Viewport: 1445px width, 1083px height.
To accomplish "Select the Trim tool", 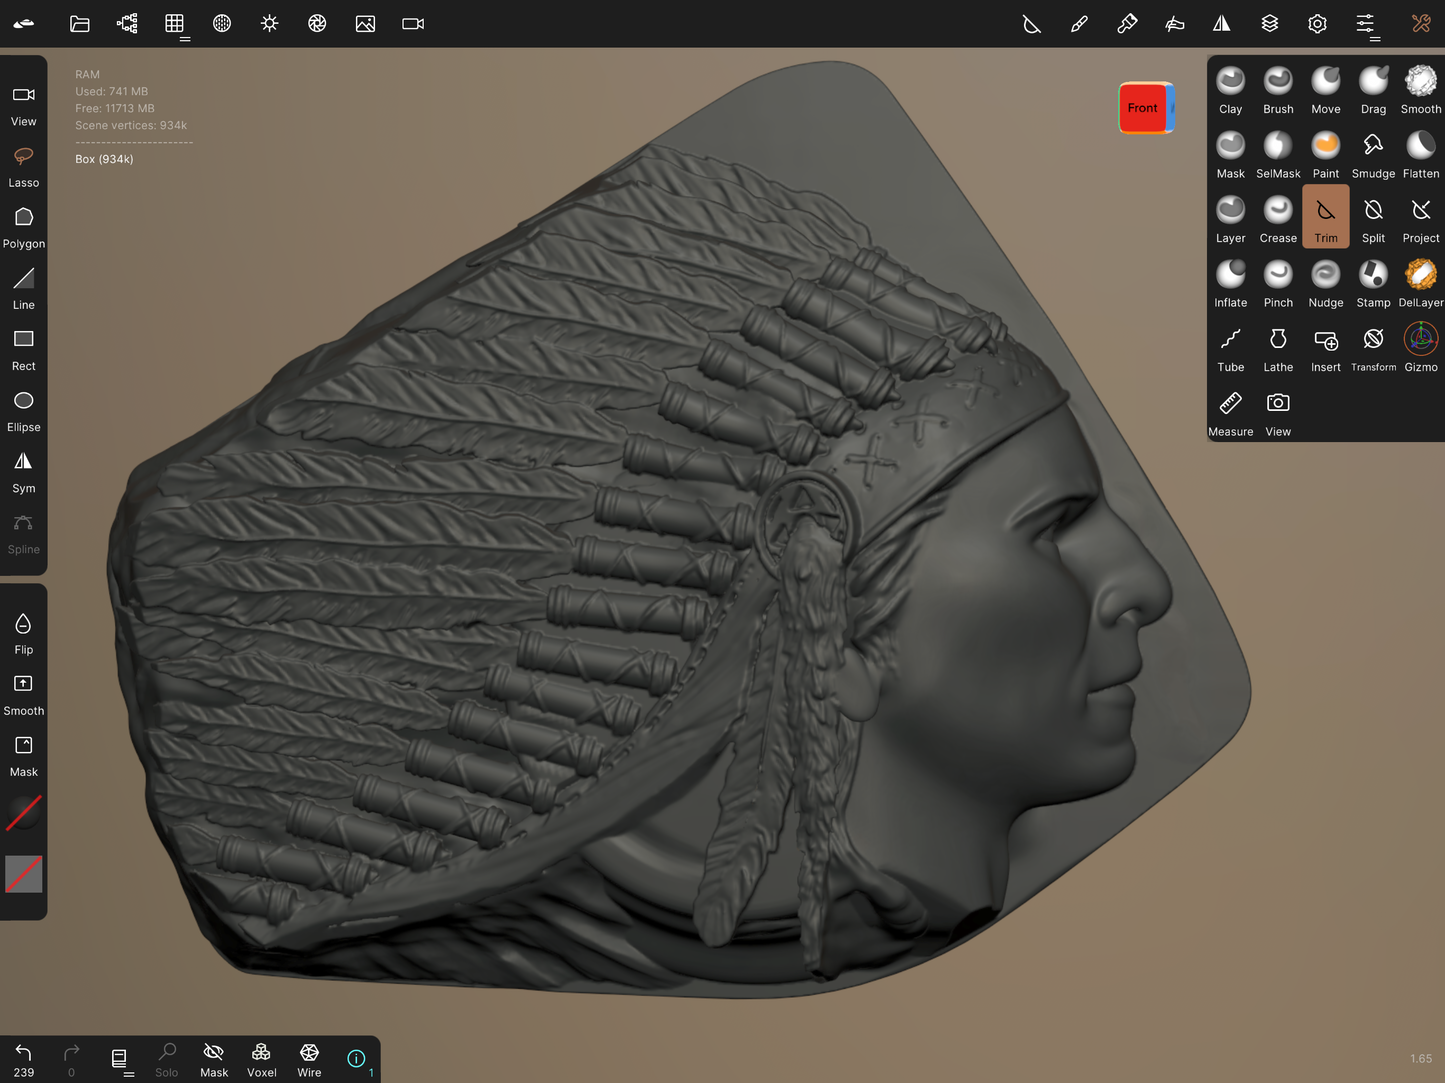I will point(1326,217).
